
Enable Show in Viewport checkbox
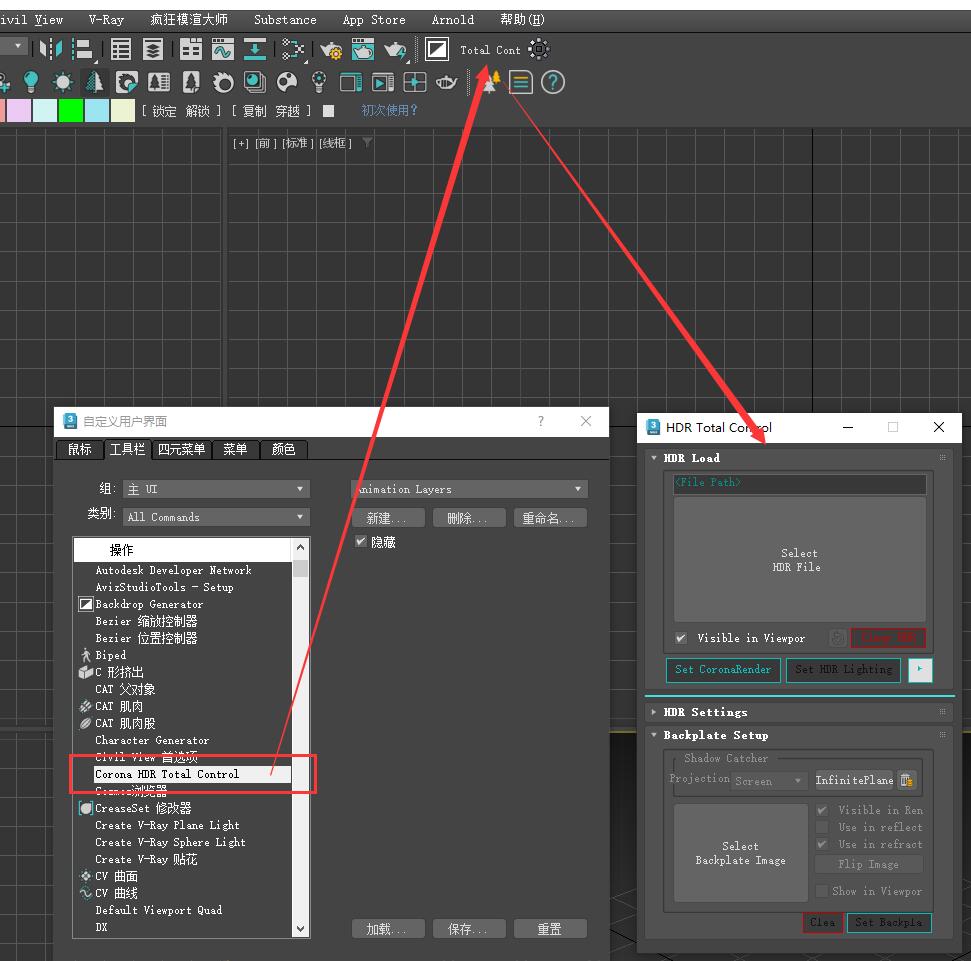(822, 891)
